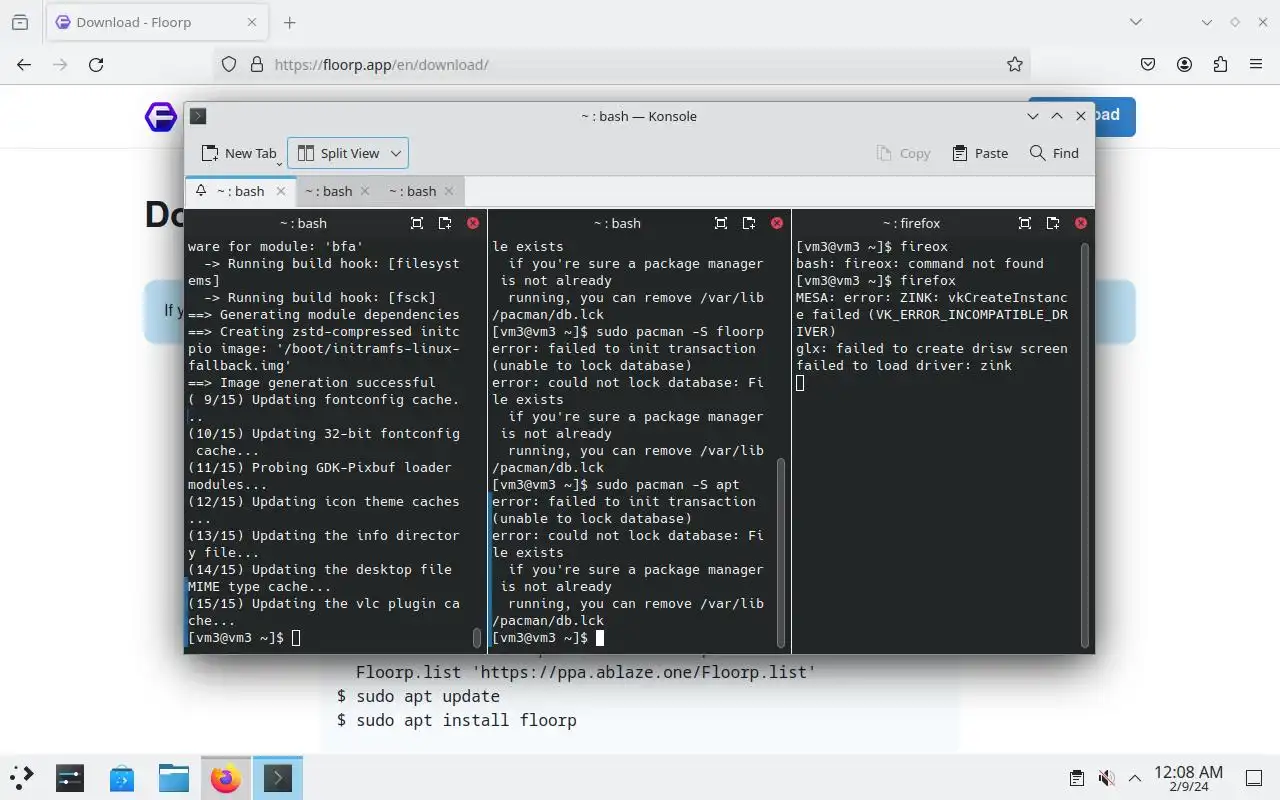Close the middle bash split pane
The width and height of the screenshot is (1280, 800).
click(777, 223)
